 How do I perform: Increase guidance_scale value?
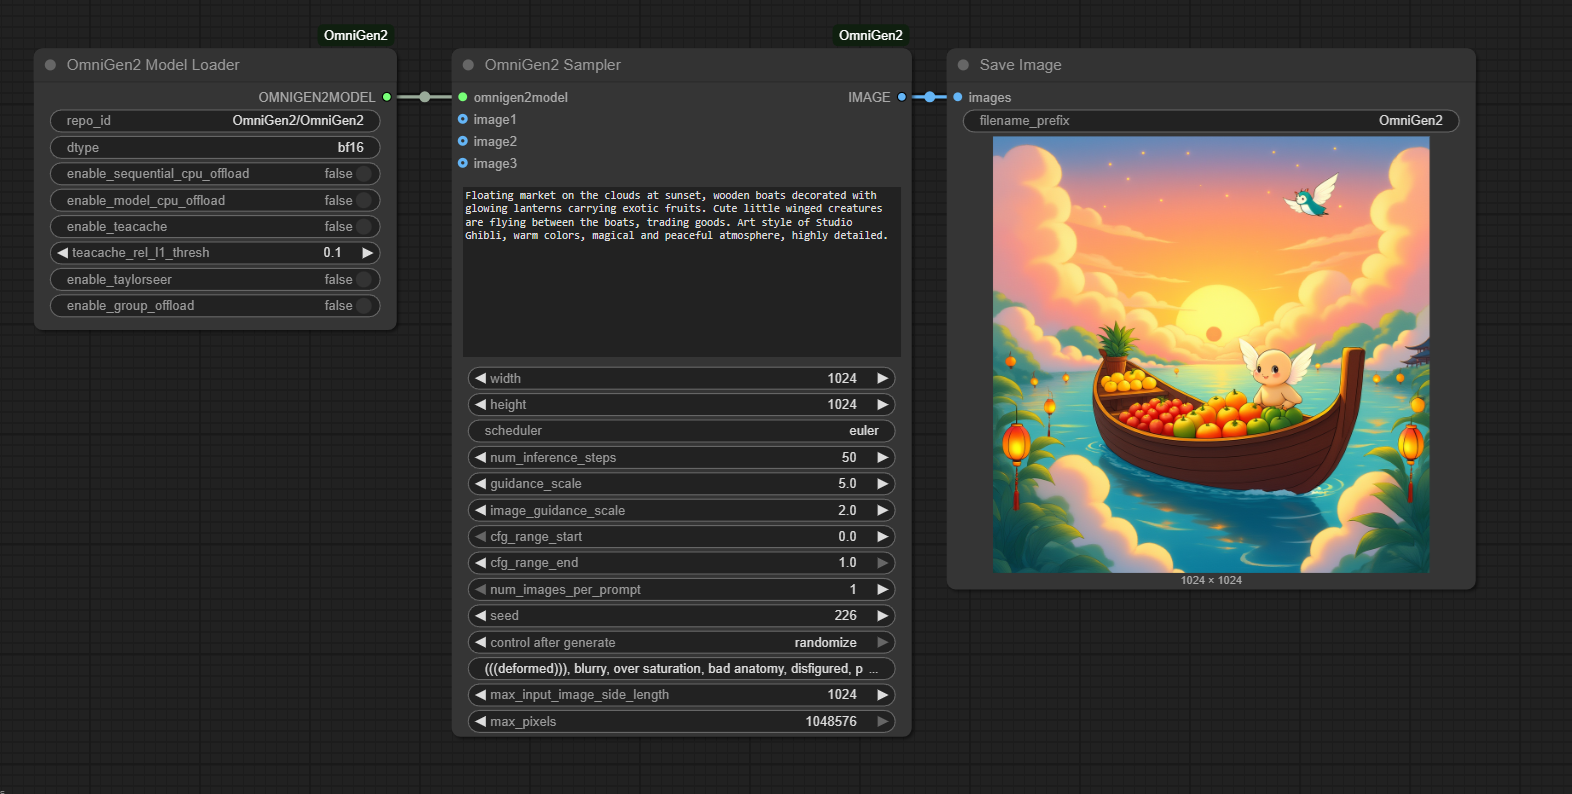(x=883, y=483)
